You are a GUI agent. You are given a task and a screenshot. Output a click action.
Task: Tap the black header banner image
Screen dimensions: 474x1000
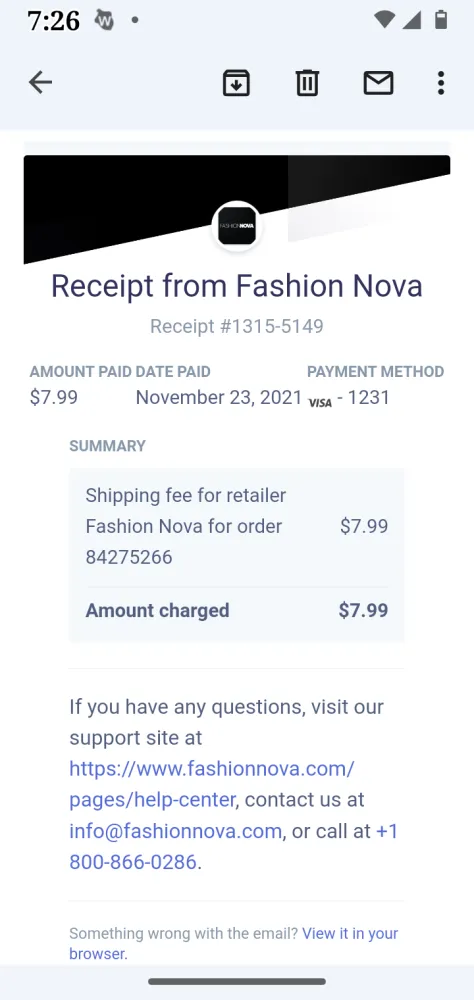click(237, 209)
